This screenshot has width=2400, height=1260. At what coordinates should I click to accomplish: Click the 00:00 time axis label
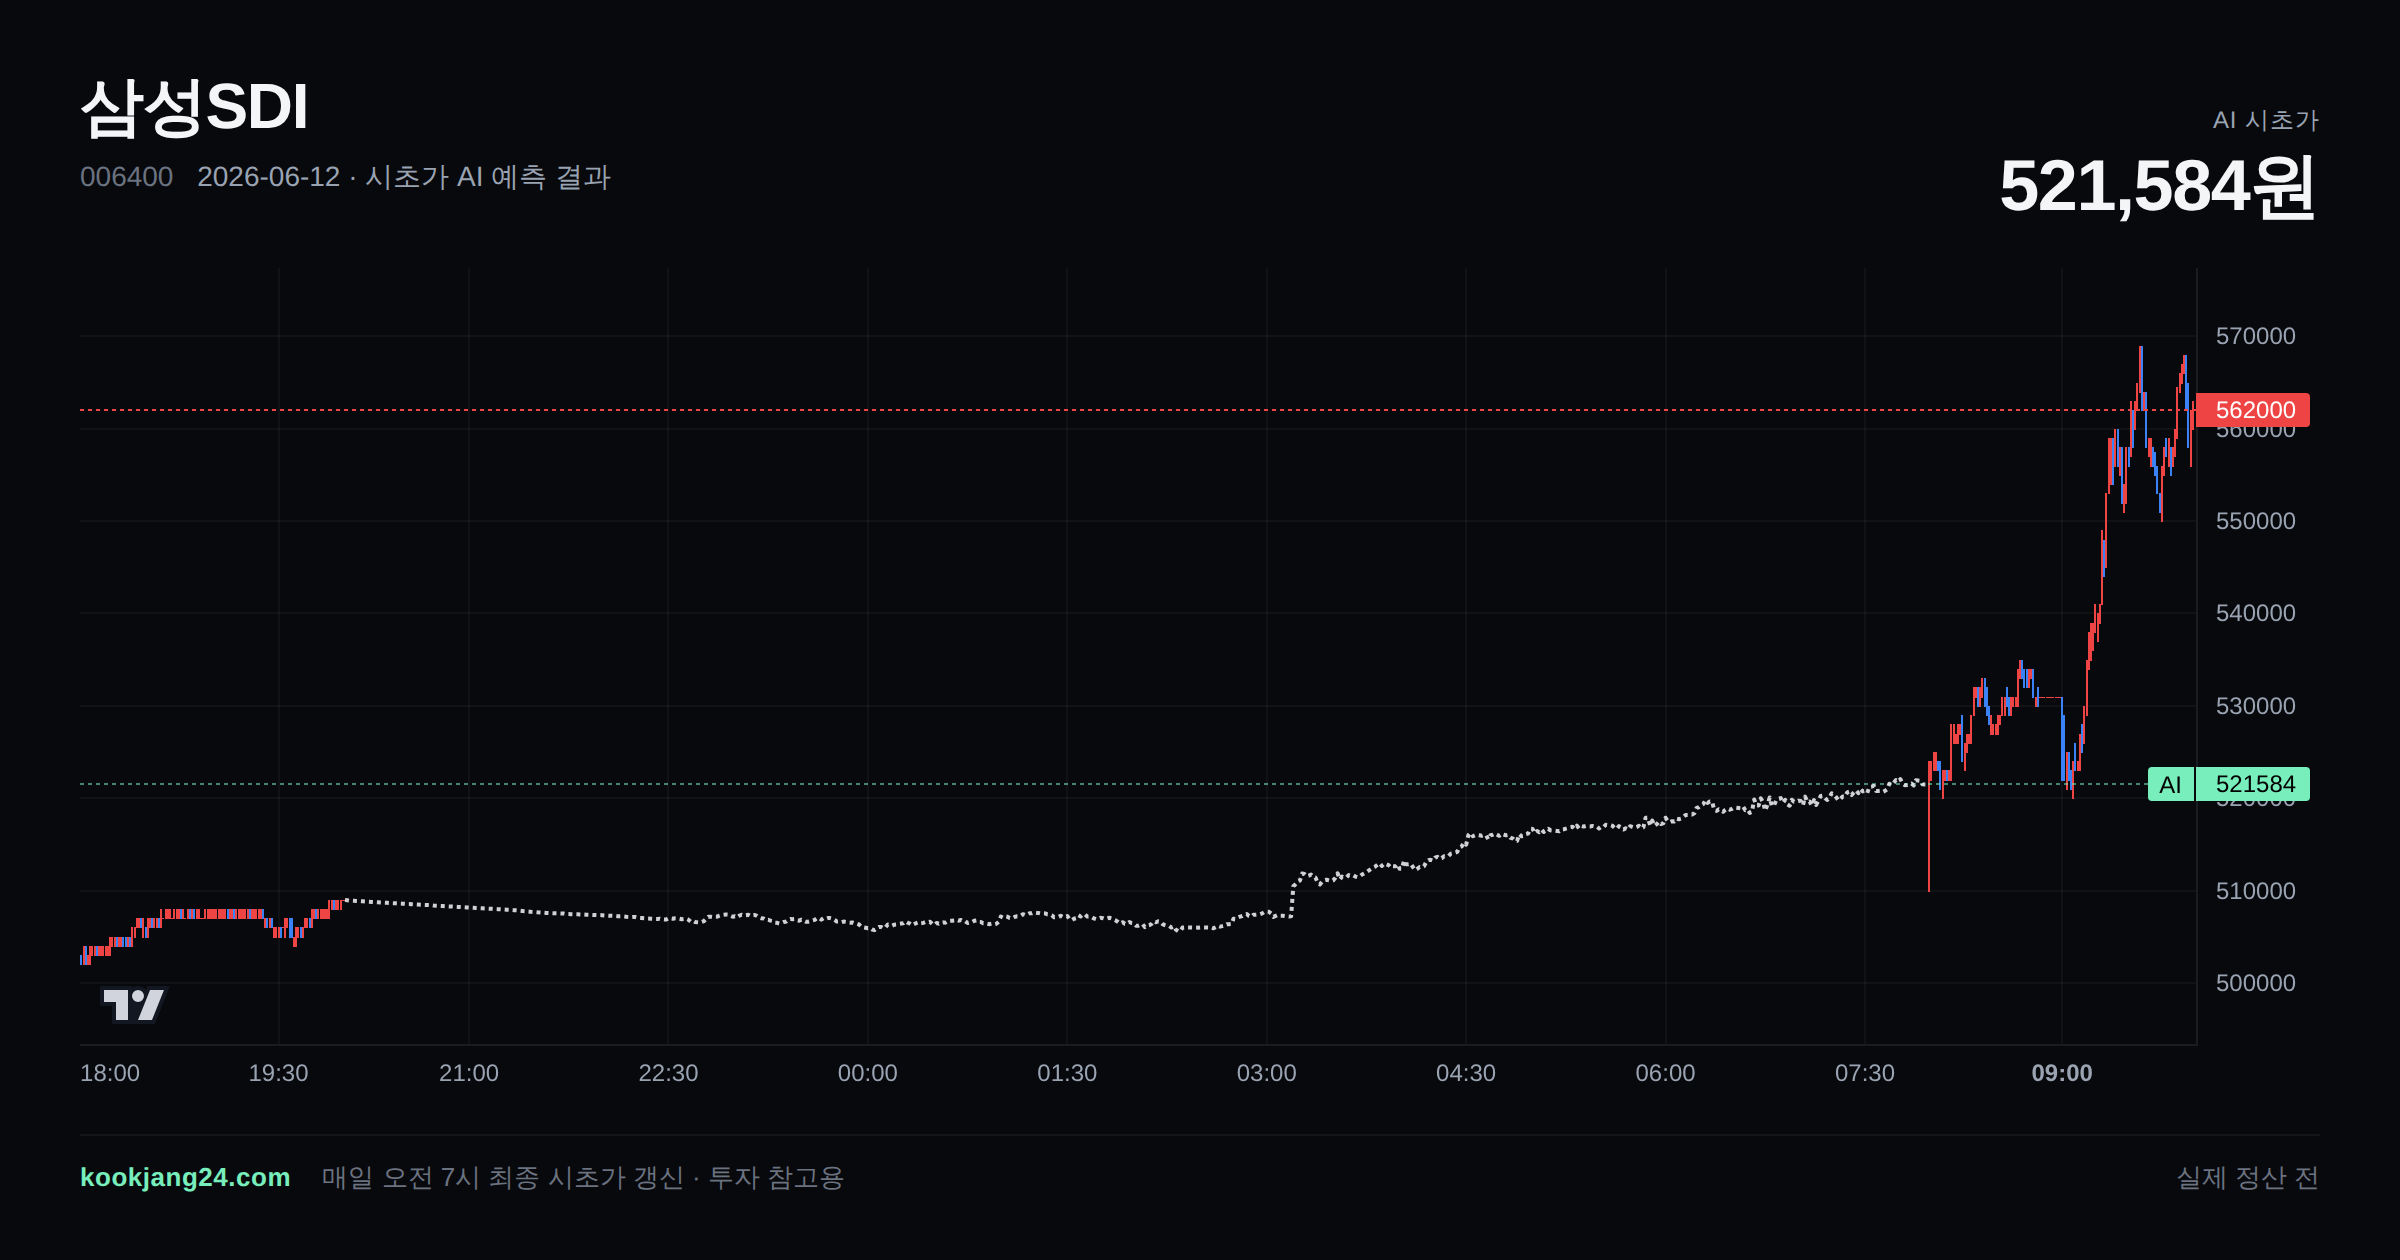click(868, 1073)
